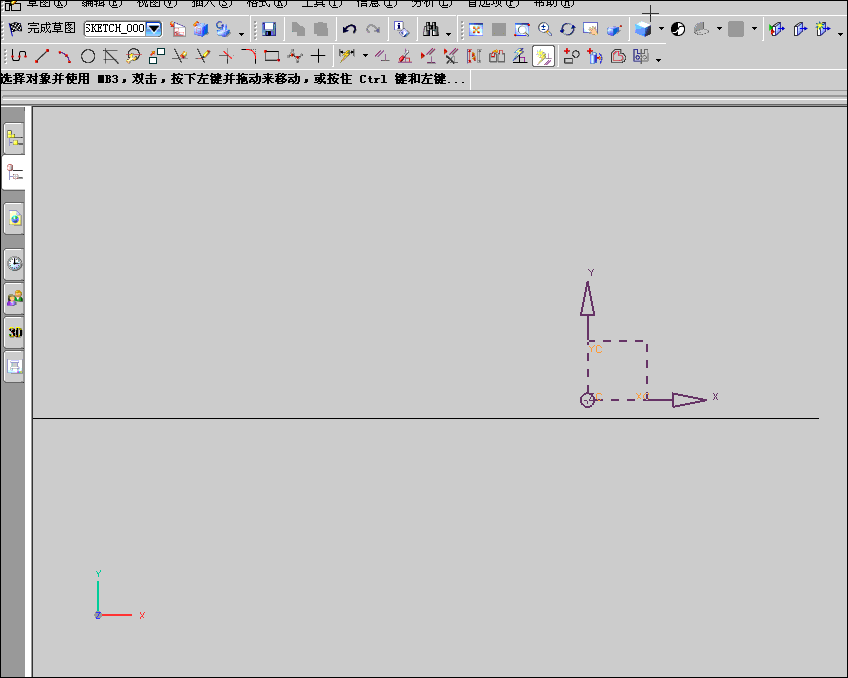Screen dimensions: 848x678
Task: Select the Inferred Dimensions tool
Action: 346,56
